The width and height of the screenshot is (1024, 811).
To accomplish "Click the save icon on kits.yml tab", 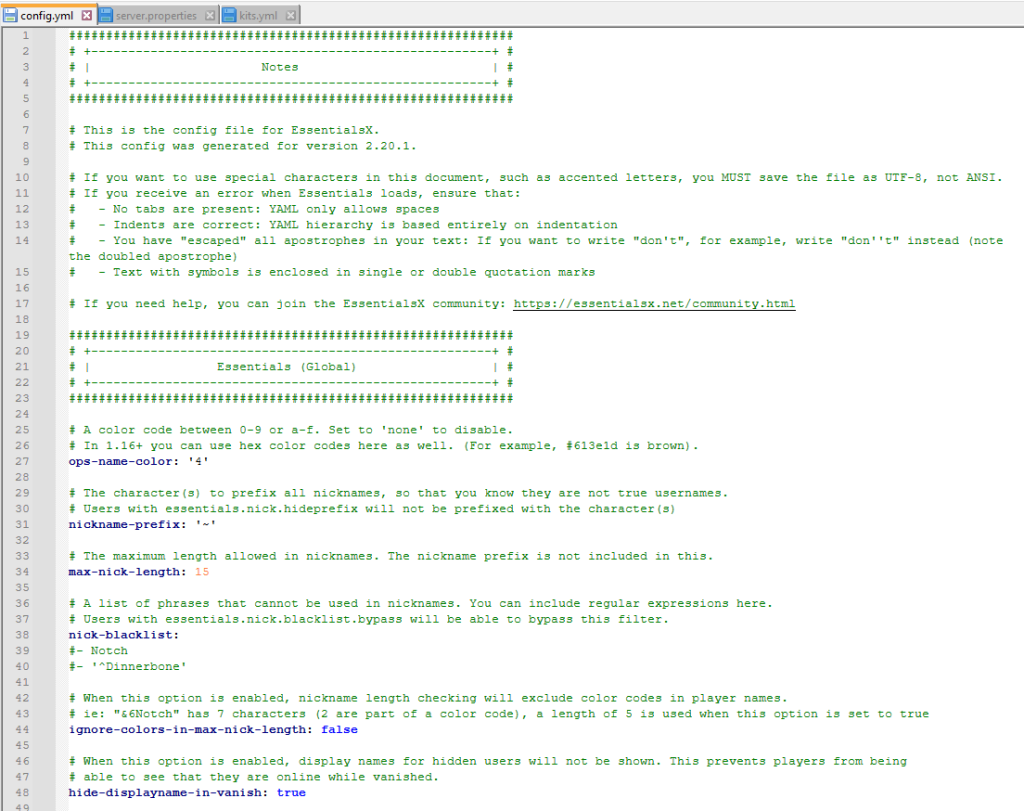I will coord(230,16).
